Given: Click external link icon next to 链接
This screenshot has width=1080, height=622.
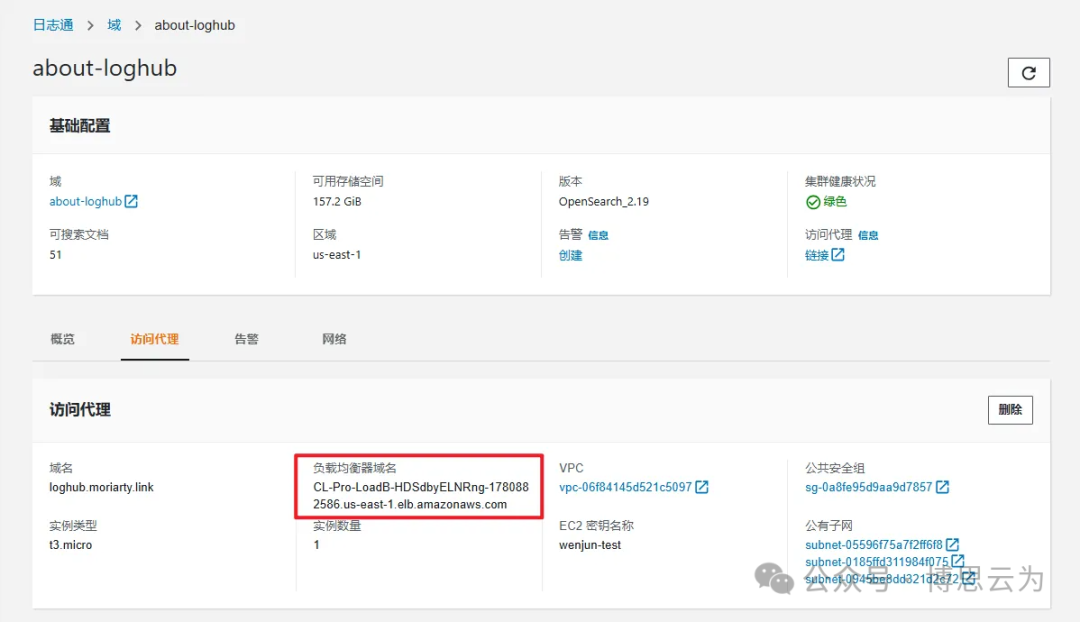Looking at the screenshot, I should (x=838, y=255).
